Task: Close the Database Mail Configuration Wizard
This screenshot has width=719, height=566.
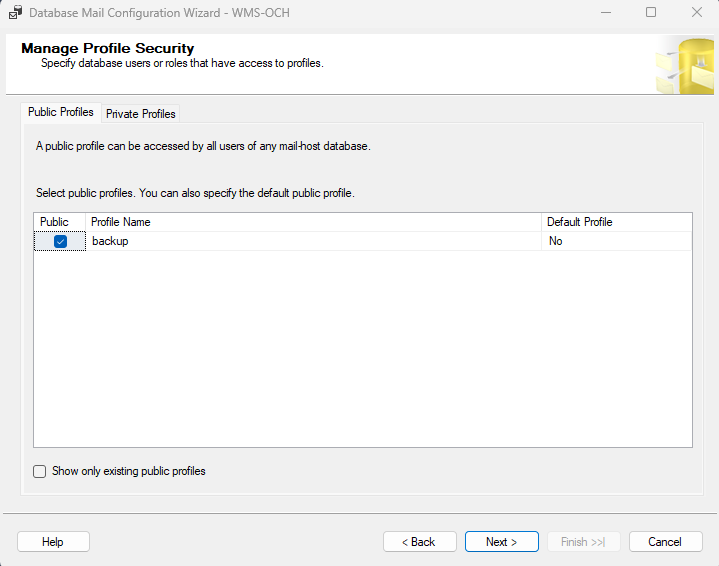Action: point(696,13)
